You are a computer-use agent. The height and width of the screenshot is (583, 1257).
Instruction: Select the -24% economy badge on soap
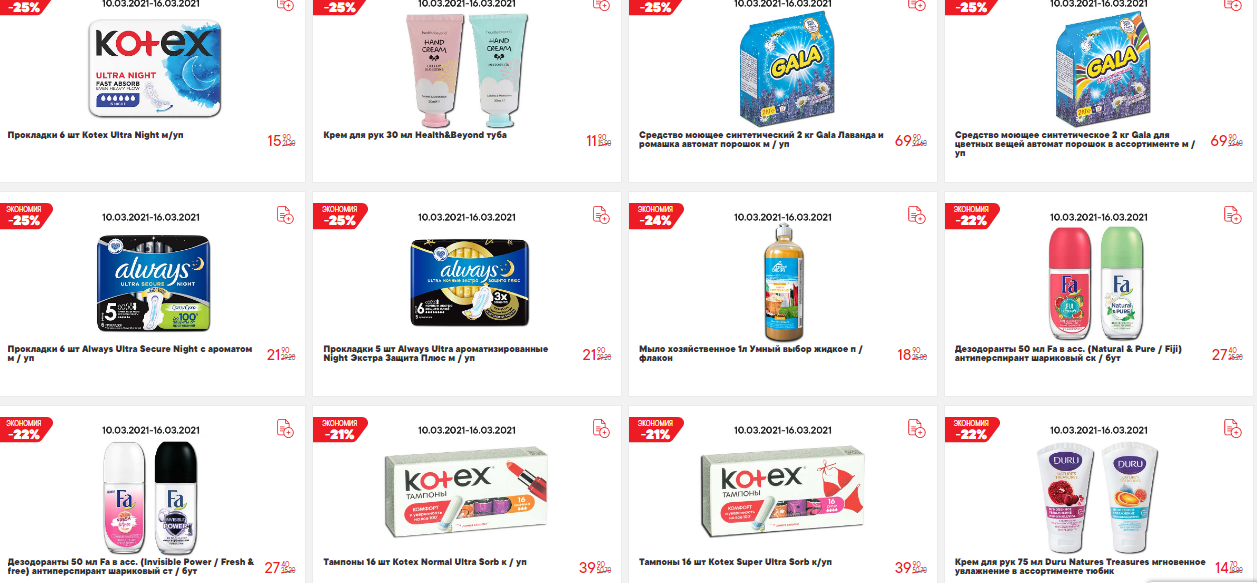point(656,216)
